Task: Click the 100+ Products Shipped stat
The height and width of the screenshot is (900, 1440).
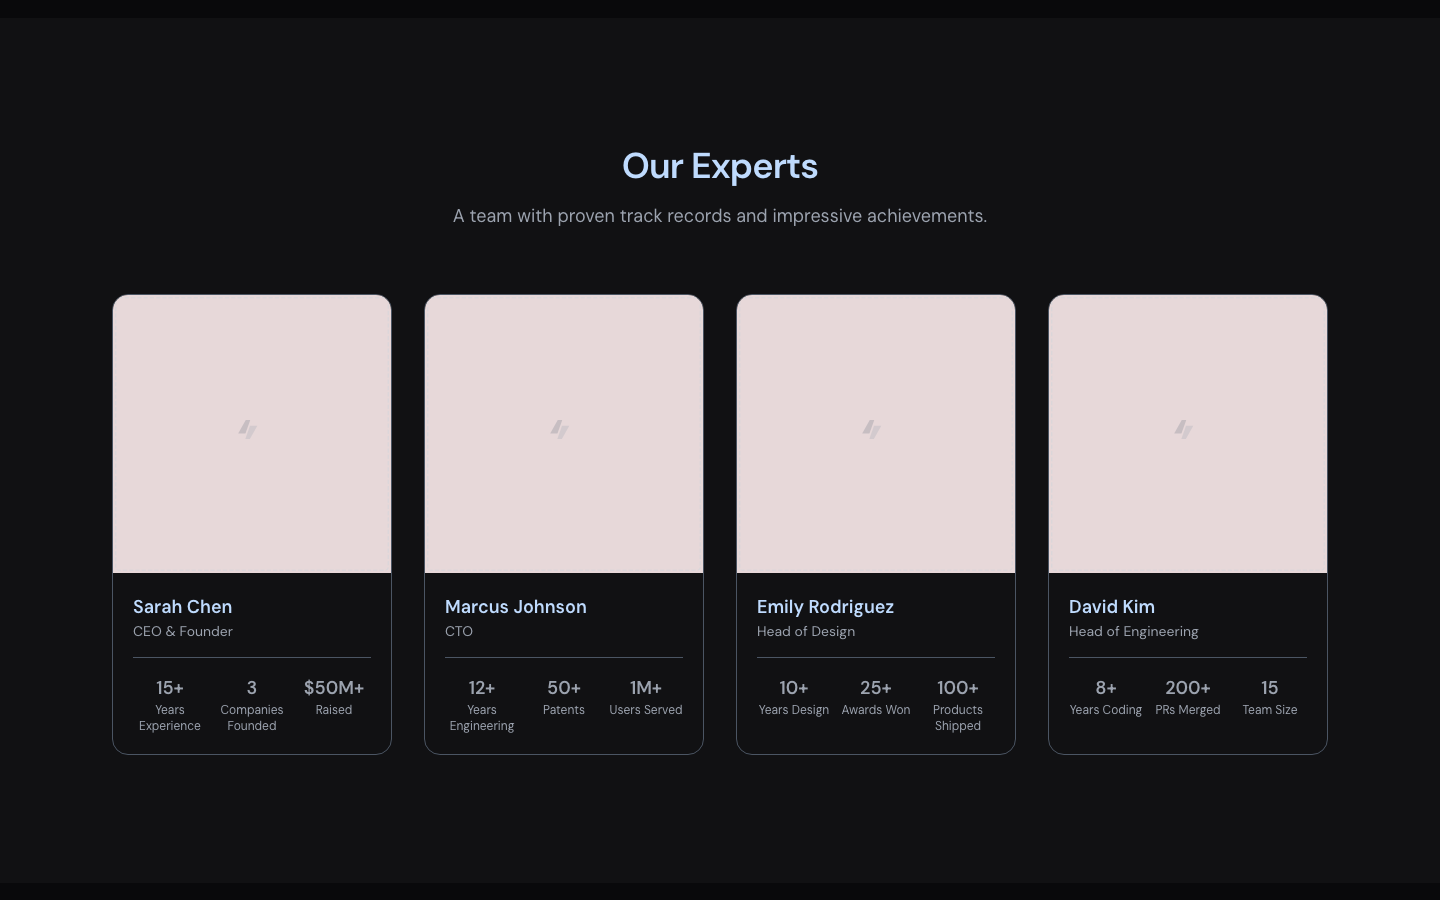Action: coord(958,705)
